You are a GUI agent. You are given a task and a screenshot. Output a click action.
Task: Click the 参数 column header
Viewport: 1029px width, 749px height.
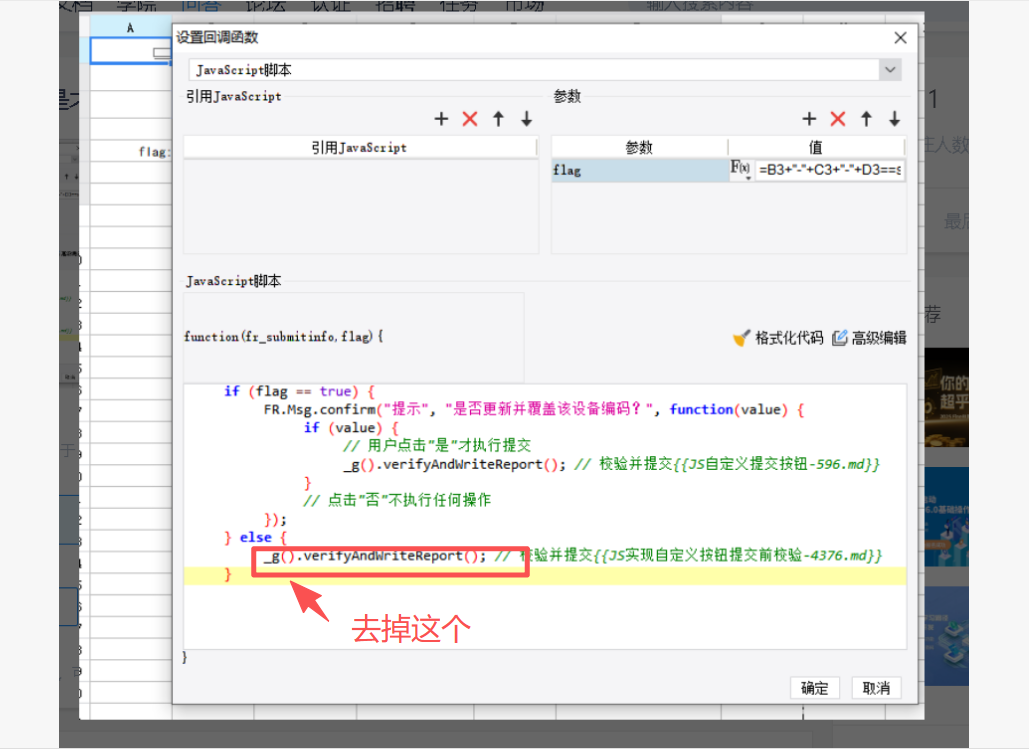[x=639, y=148]
